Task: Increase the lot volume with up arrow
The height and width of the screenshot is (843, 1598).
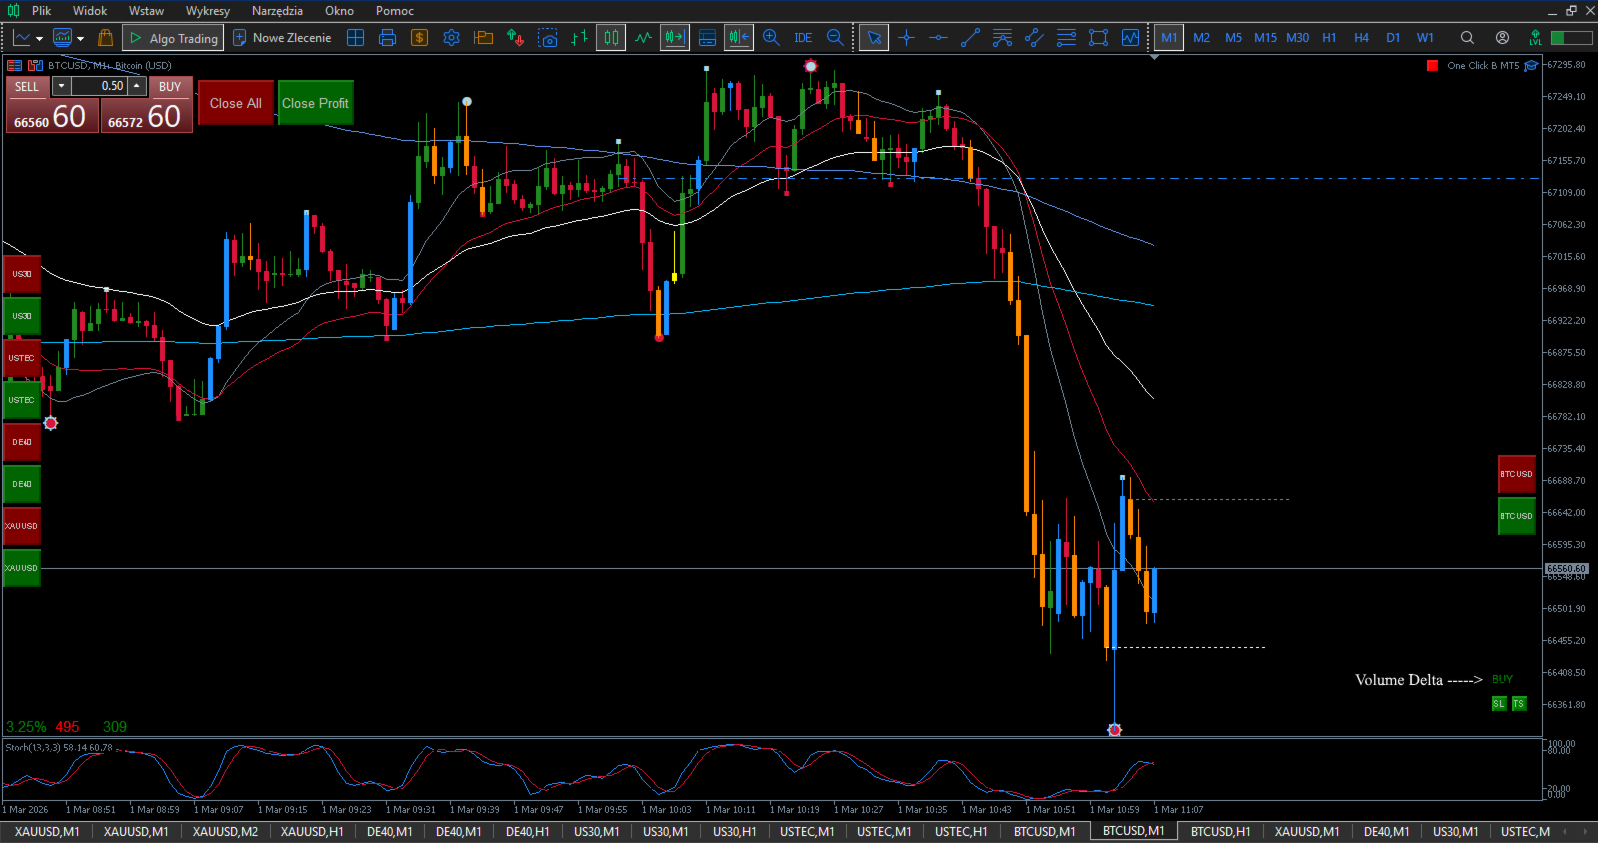Action: (137, 87)
